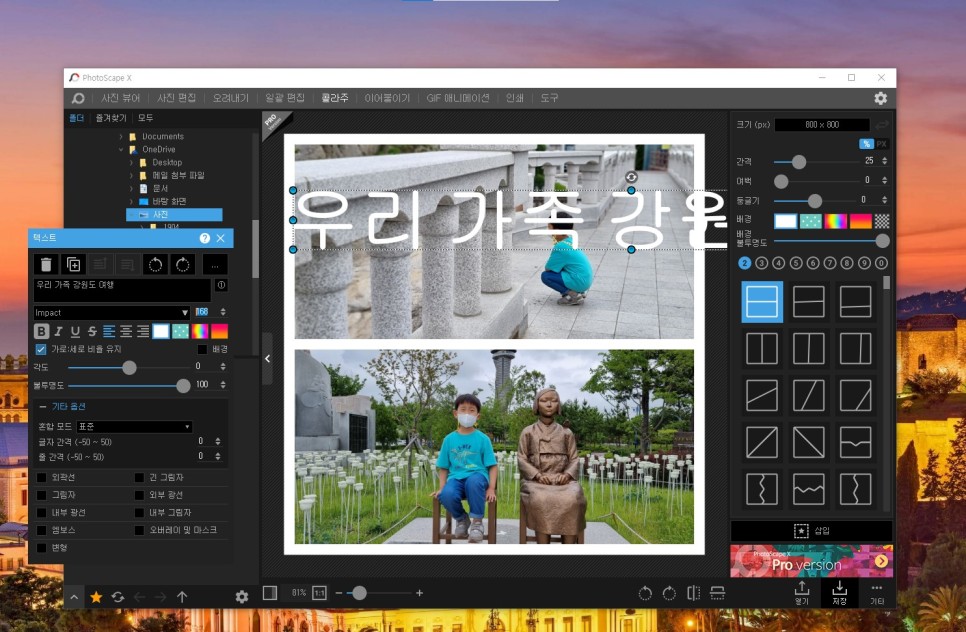The width and height of the screenshot is (966, 632).
Task: Enable 오버레이 및 마스크 checkbox
Action: point(139,530)
